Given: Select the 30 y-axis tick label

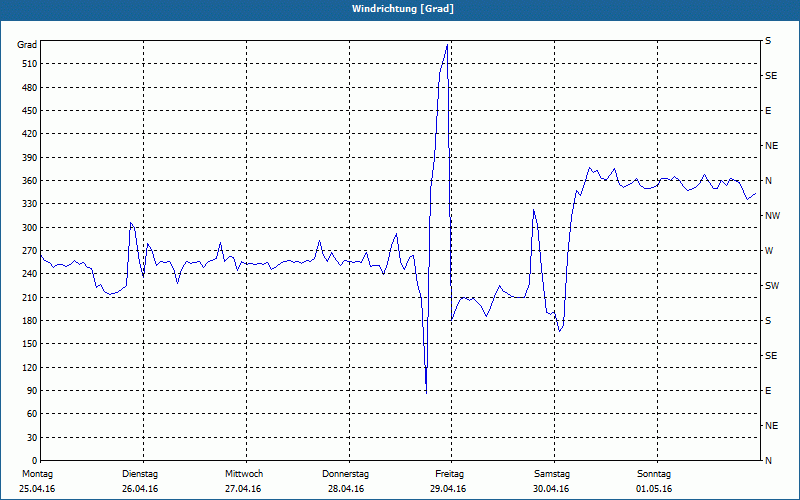Looking at the screenshot, I should [x=32, y=438].
